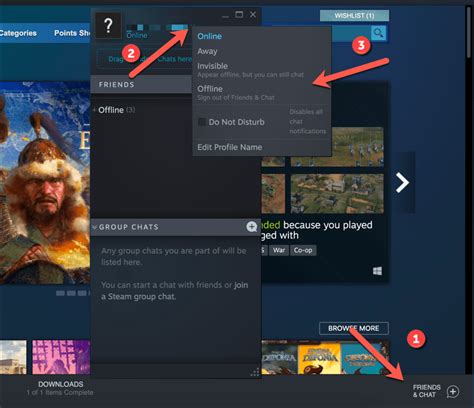Maximize the friends list window
The height and width of the screenshot is (408, 474).
click(x=239, y=15)
